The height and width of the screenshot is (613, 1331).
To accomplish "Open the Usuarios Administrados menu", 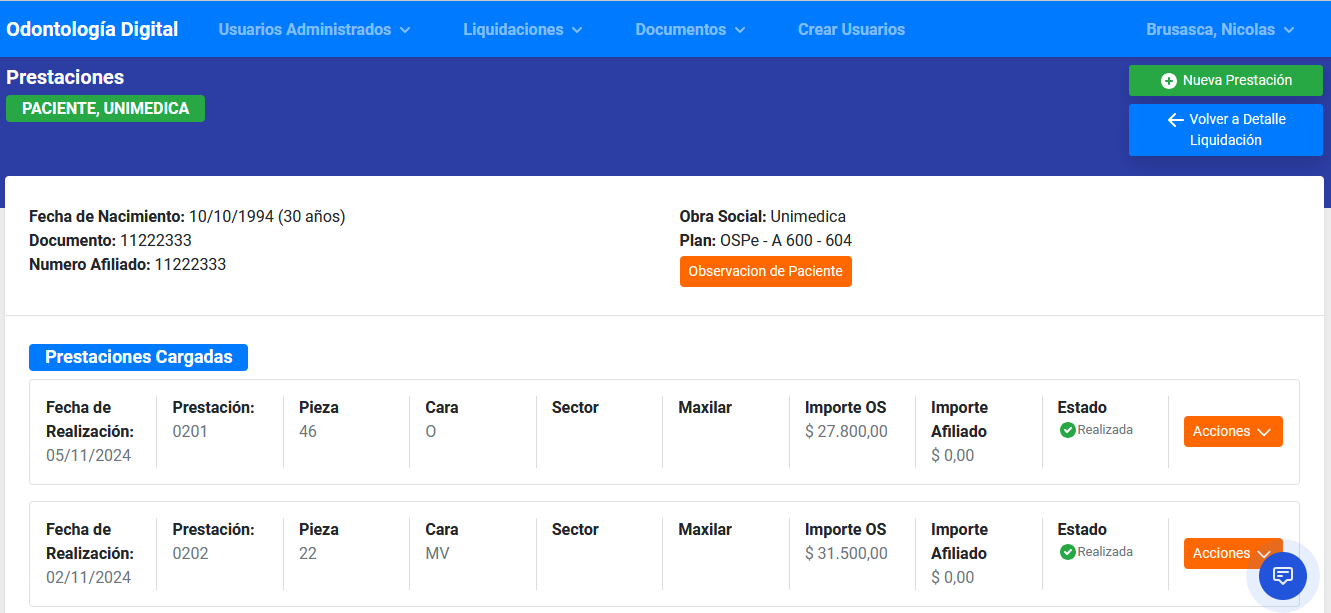I will point(313,29).
